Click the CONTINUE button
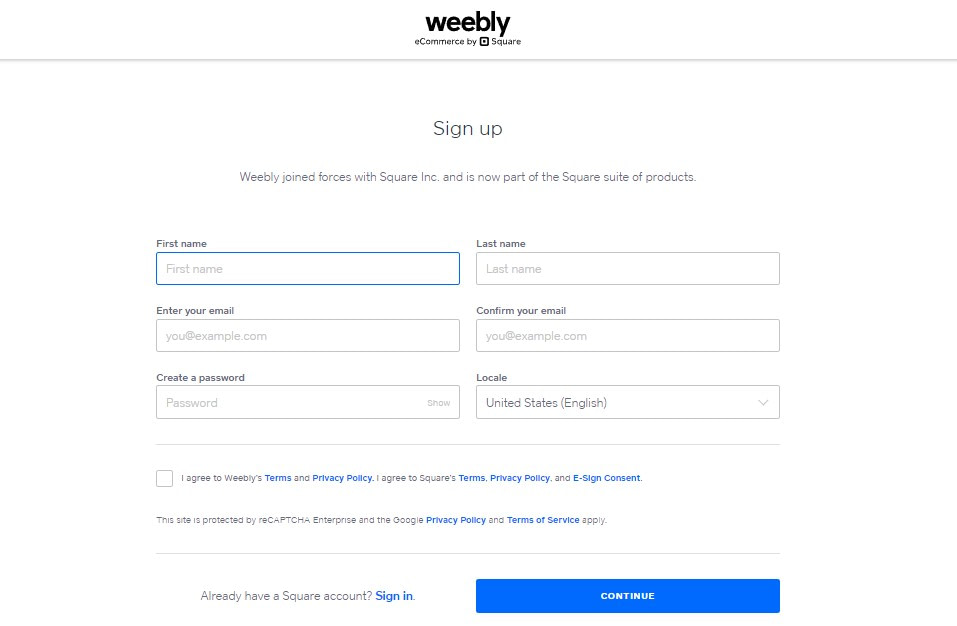 click(x=627, y=595)
